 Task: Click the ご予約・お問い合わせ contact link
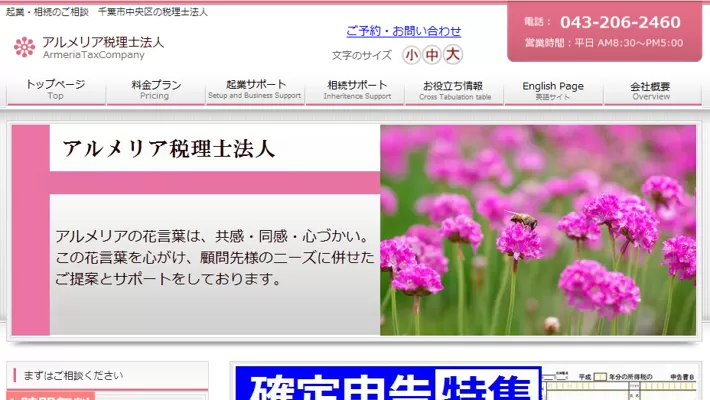(x=404, y=31)
